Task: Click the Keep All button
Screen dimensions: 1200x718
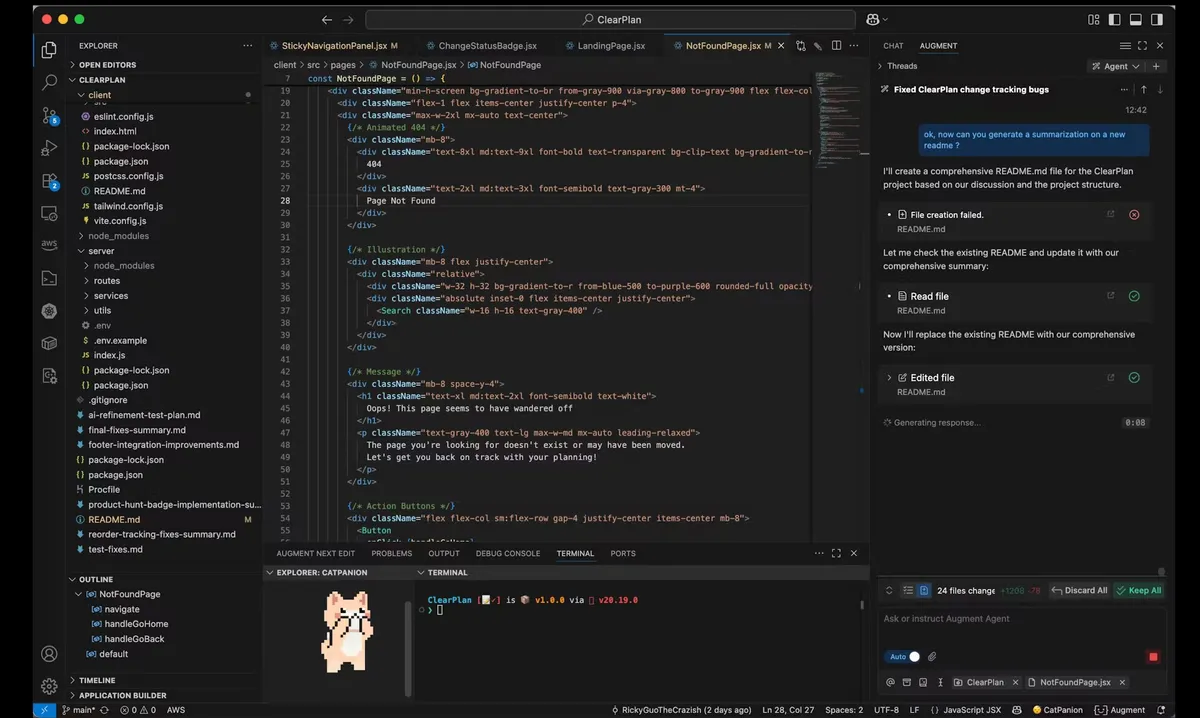Action: (1139, 591)
